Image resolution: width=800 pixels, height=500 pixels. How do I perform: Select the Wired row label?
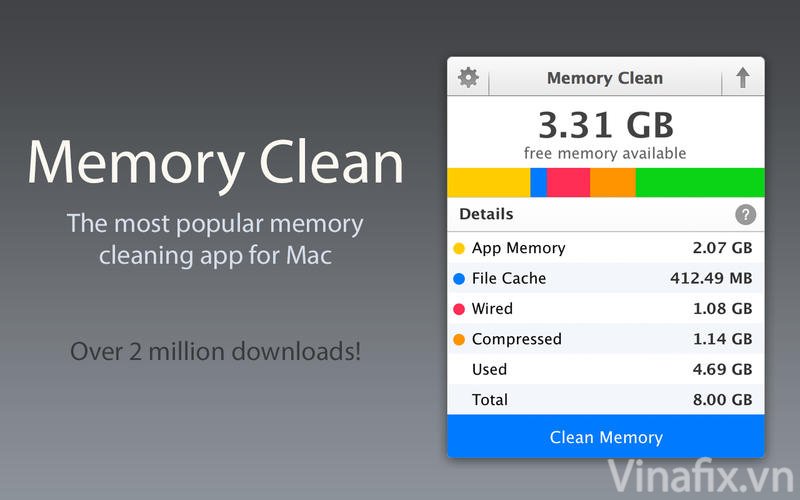click(x=492, y=309)
